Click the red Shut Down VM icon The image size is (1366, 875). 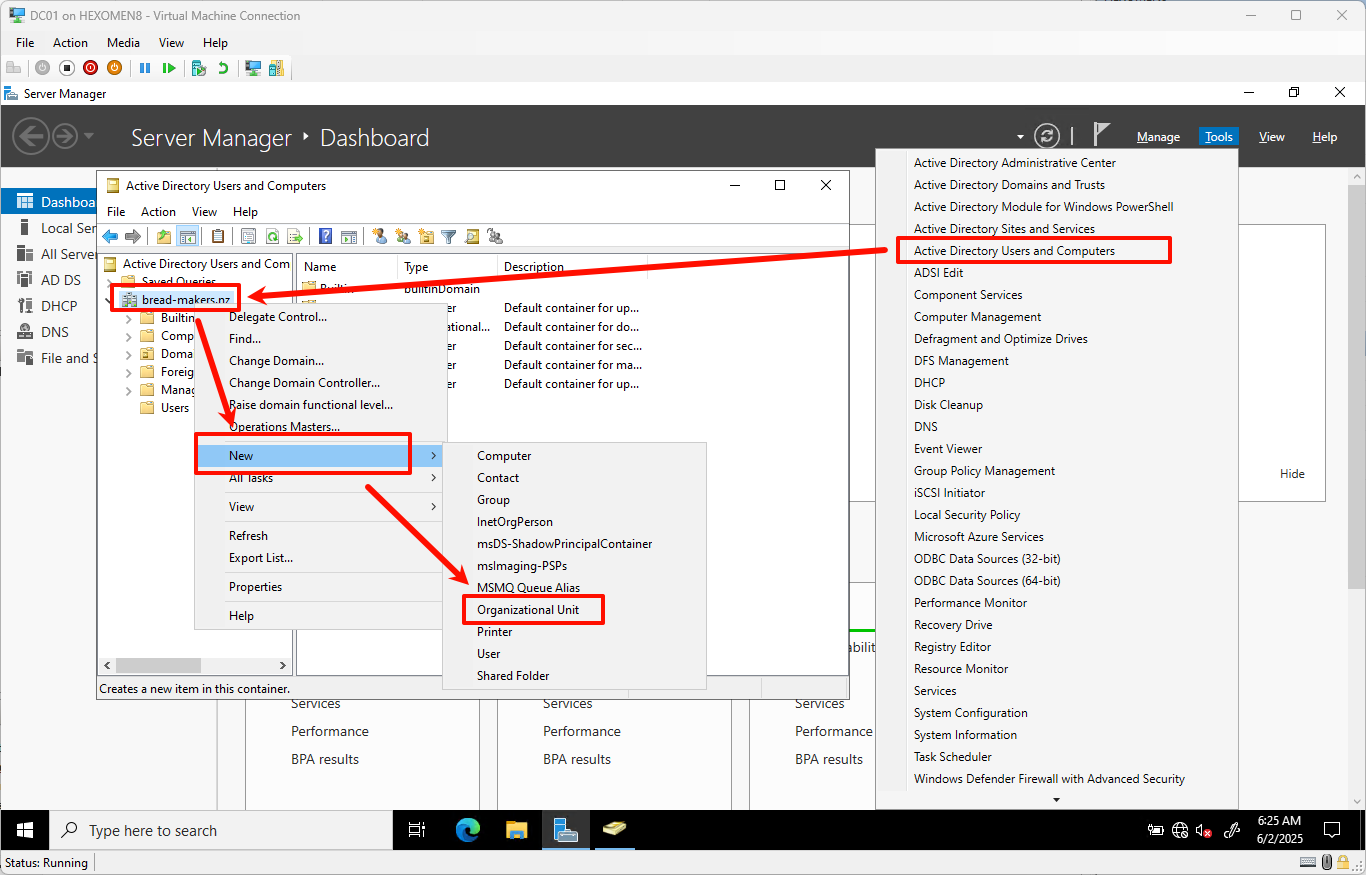click(91, 68)
